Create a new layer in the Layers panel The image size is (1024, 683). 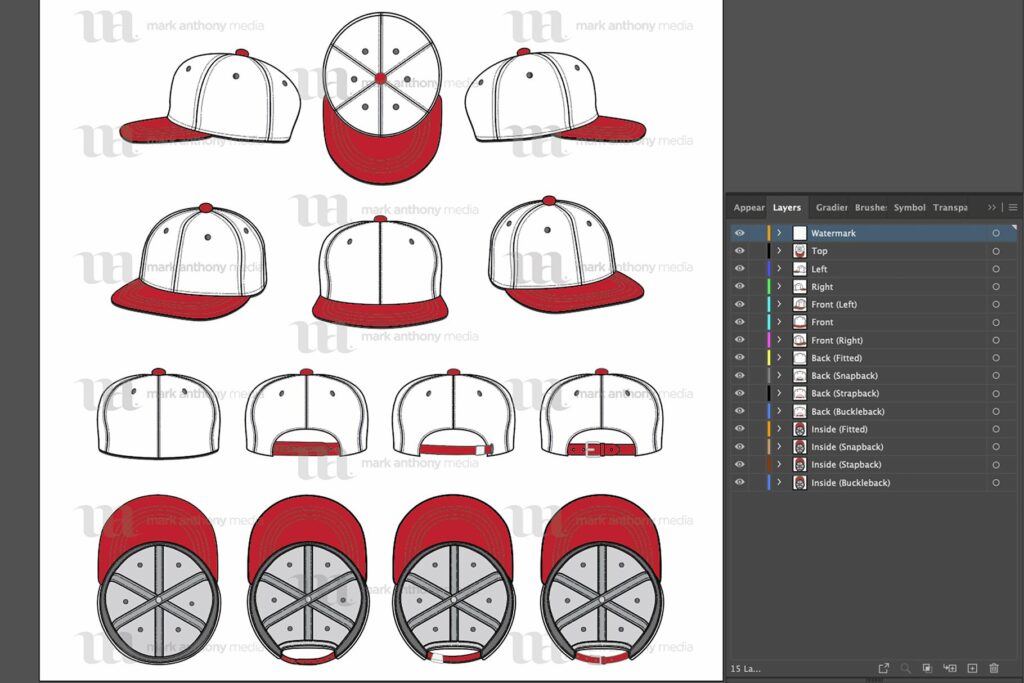pyautogui.click(x=971, y=667)
